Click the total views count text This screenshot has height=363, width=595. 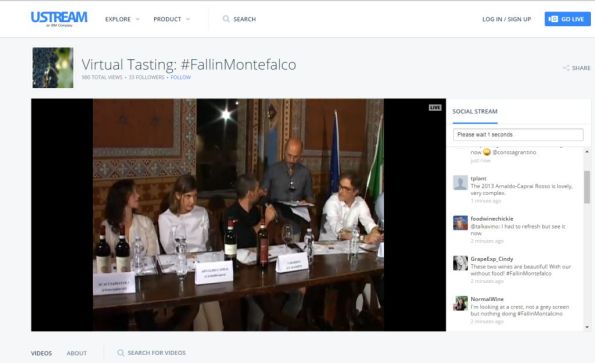click(102, 77)
